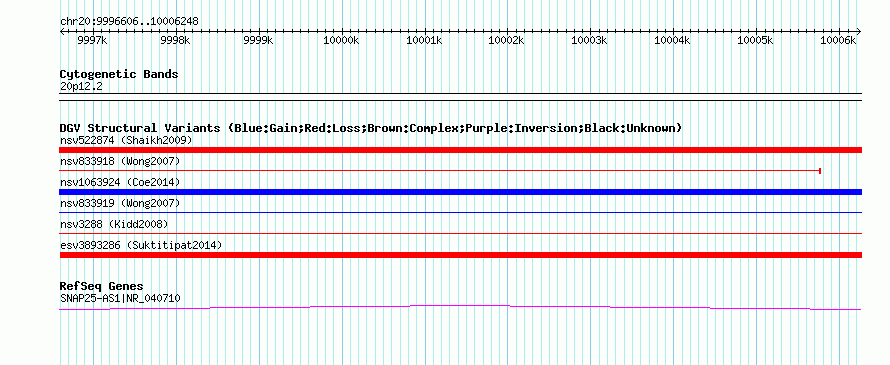Click the 10001k ruler tick label
890x365 pixels.
point(424,41)
